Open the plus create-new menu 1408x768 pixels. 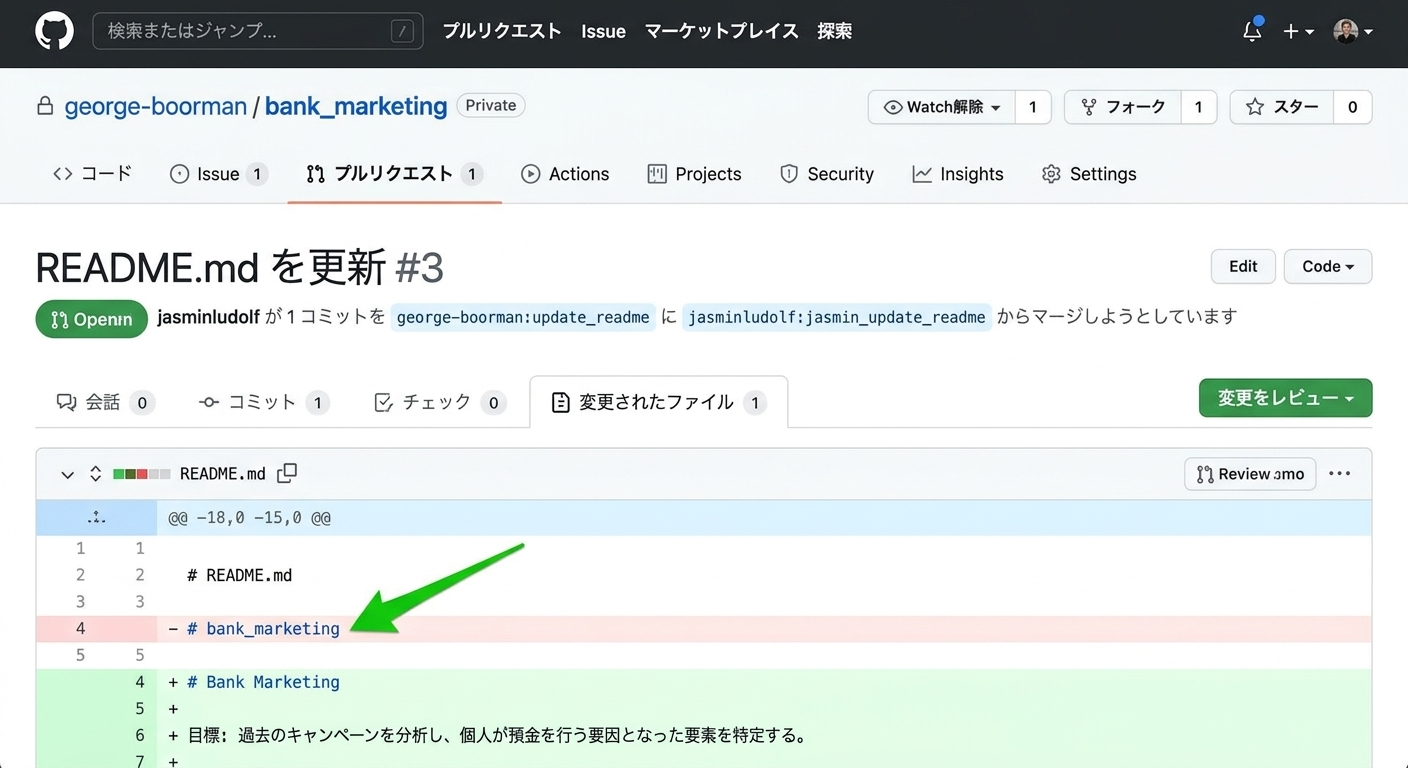coord(1298,31)
